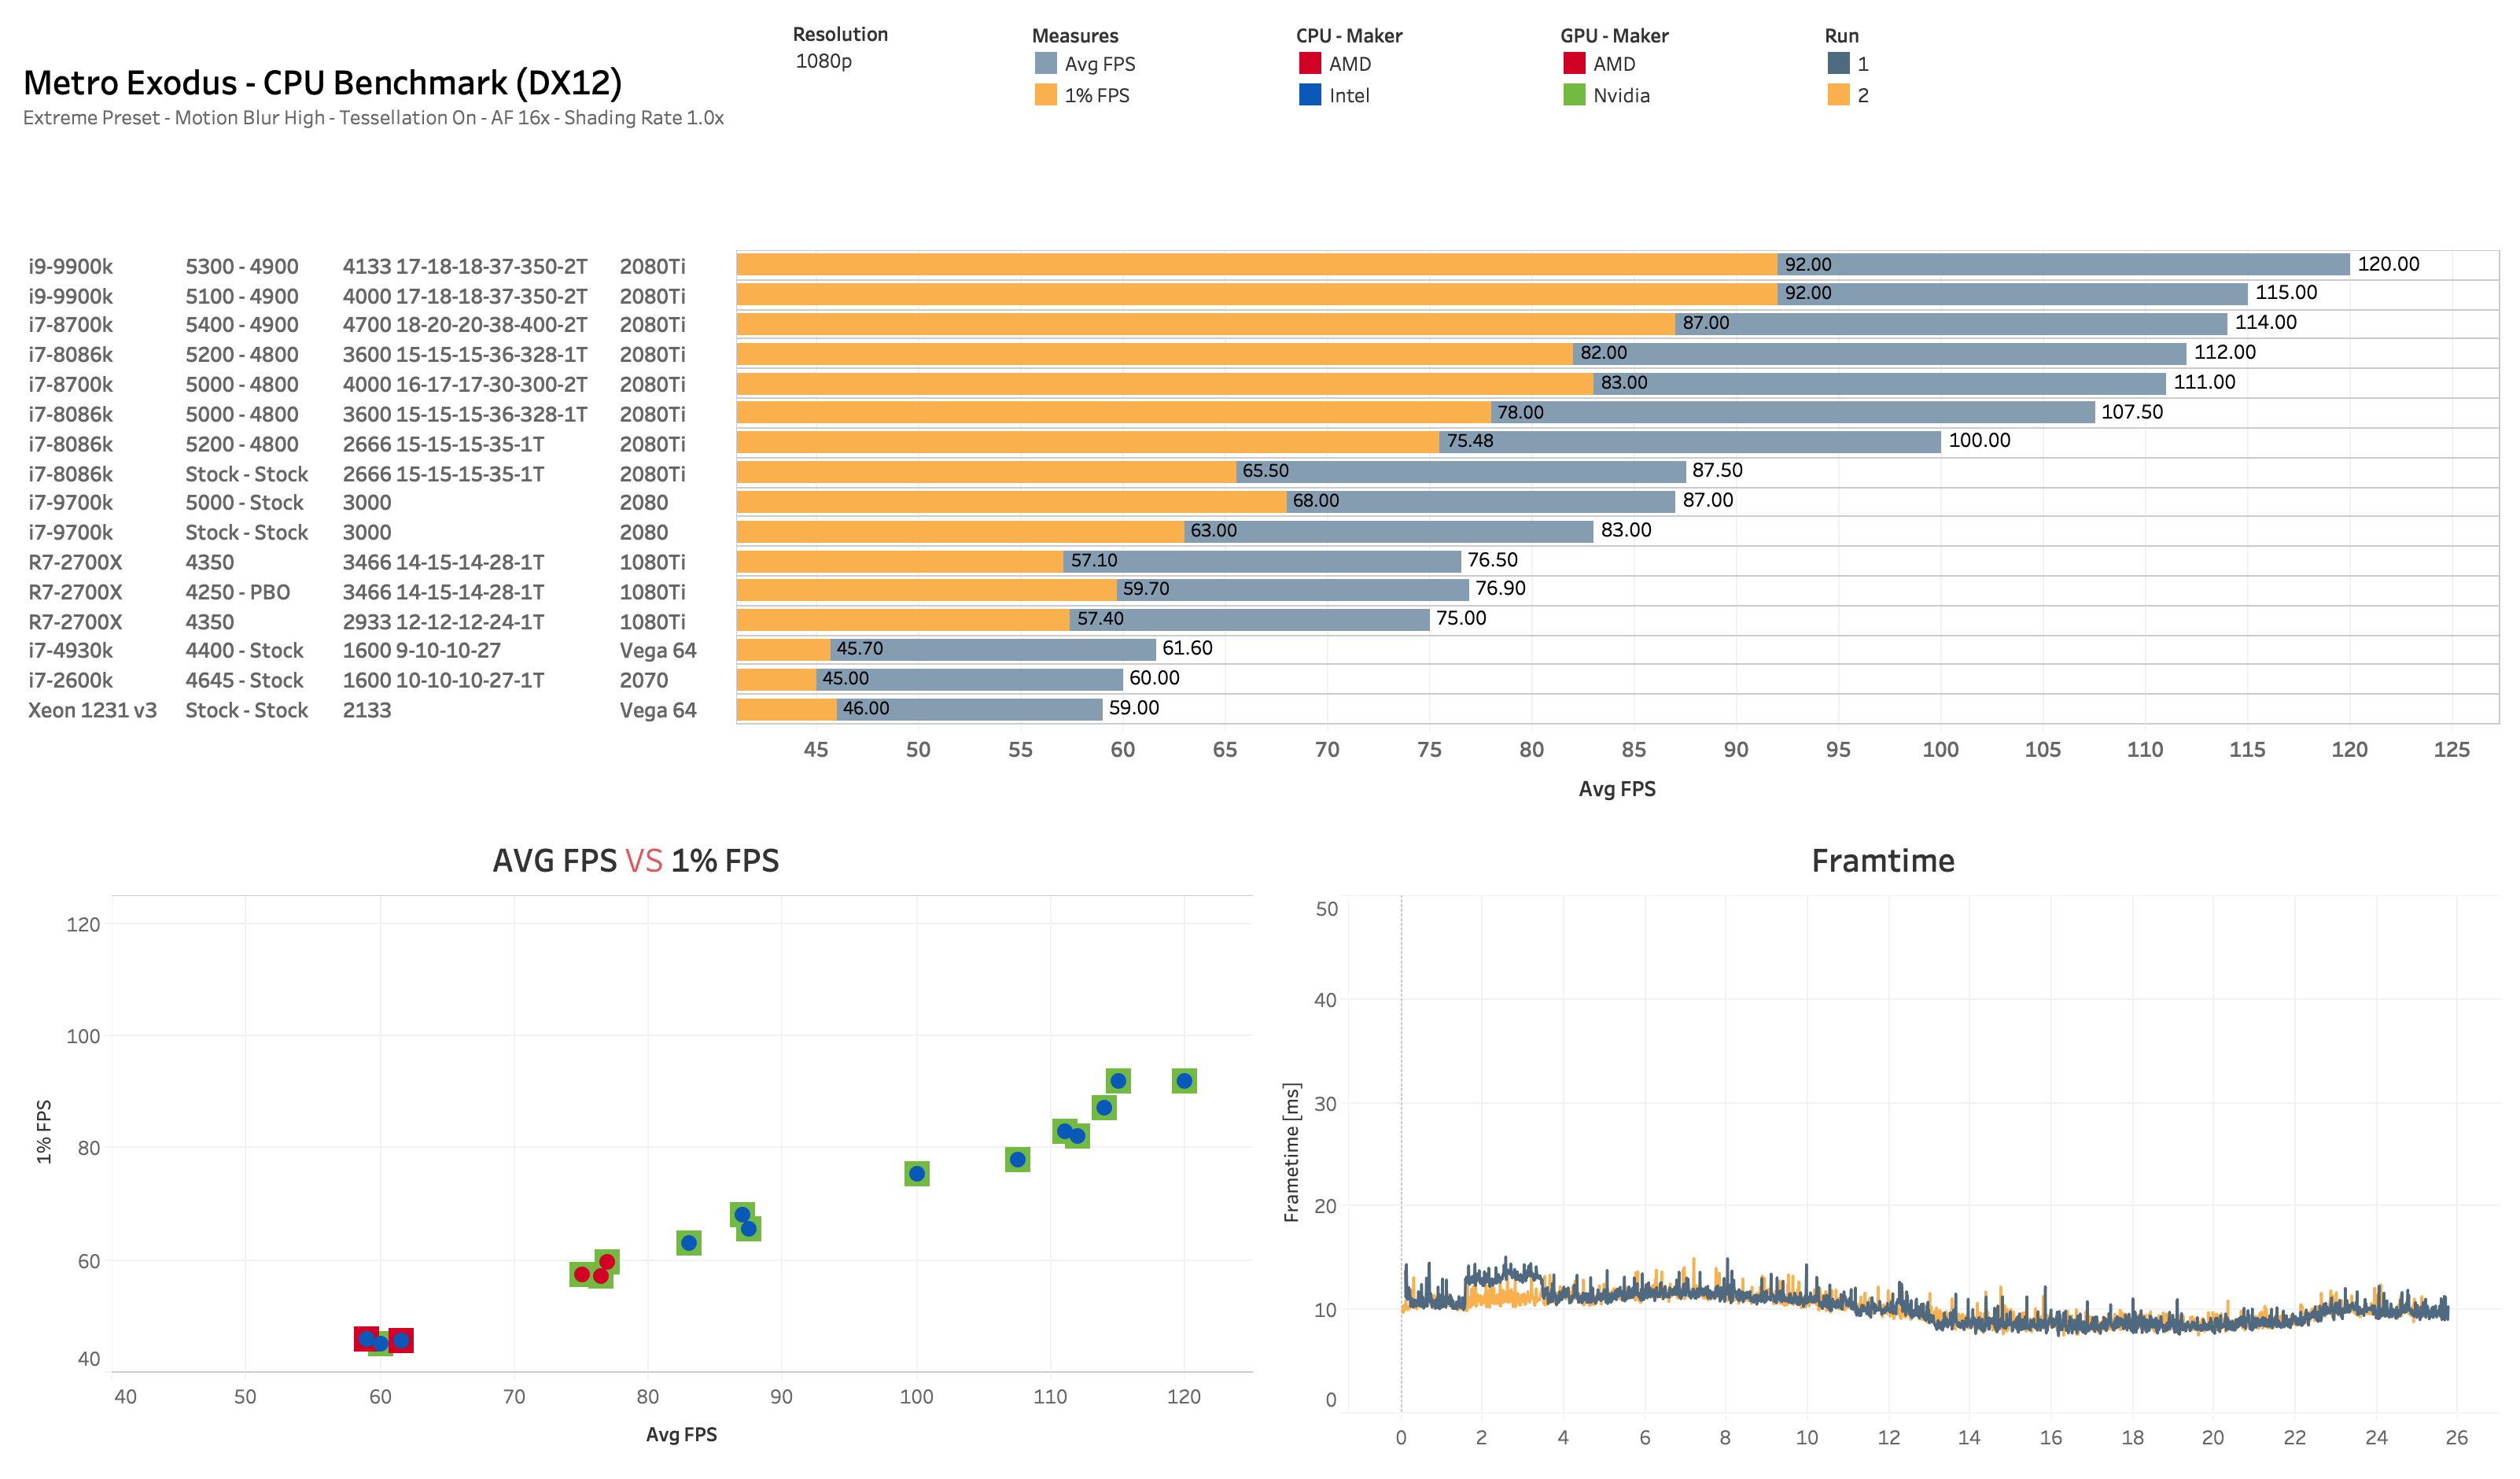Viewport: 2520px width, 1479px height.
Task: Click the i7-4930k row label
Action: pos(70,650)
